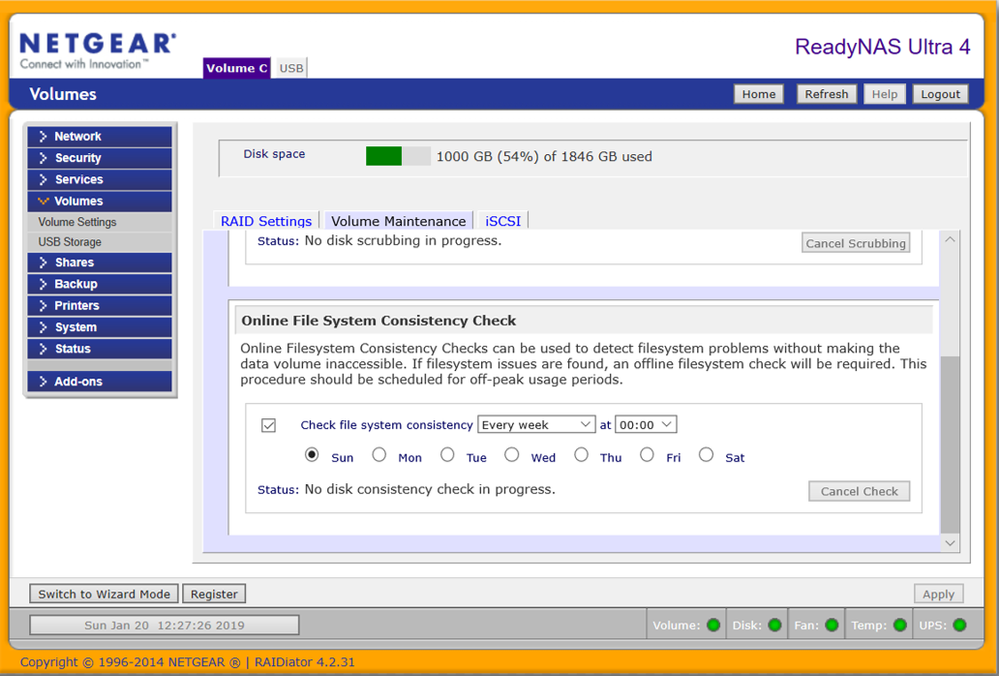Select the Sun radio button
Screen dimensions: 999x676
pyautogui.click(x=312, y=455)
